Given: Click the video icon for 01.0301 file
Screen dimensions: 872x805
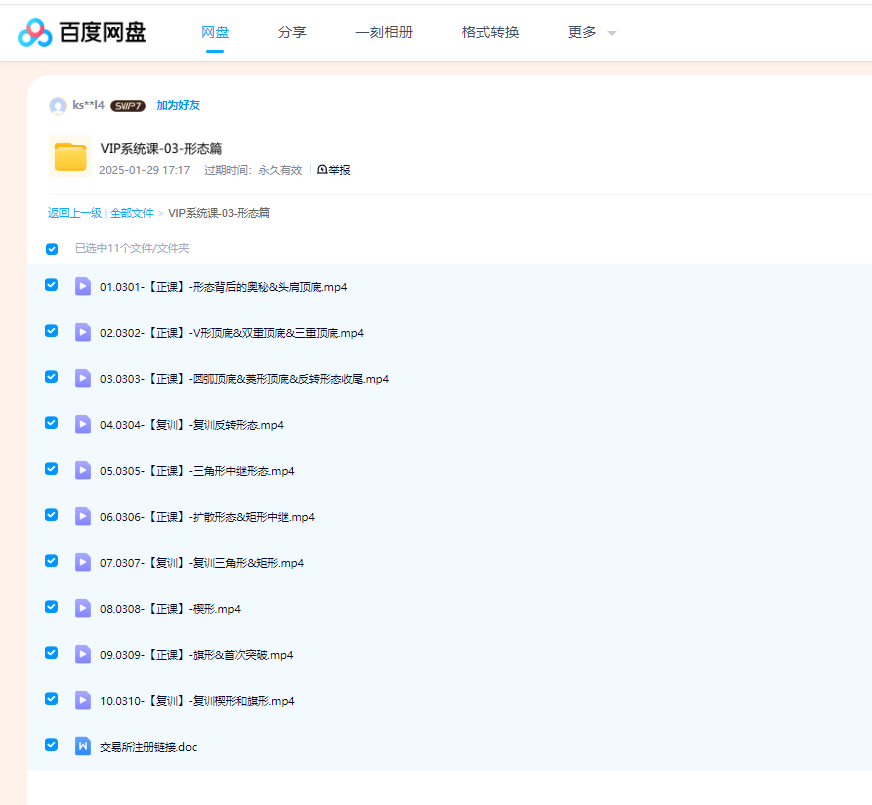Looking at the screenshot, I should pyautogui.click(x=83, y=287).
